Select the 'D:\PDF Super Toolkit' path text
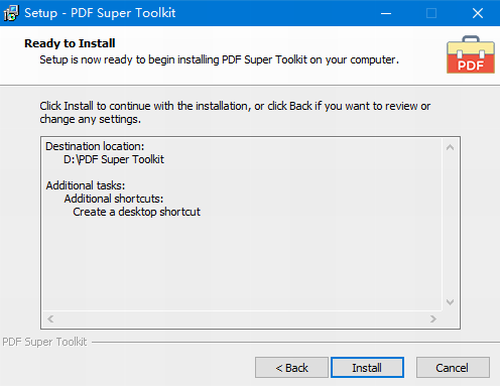This screenshot has height=386, width=500. [114, 159]
